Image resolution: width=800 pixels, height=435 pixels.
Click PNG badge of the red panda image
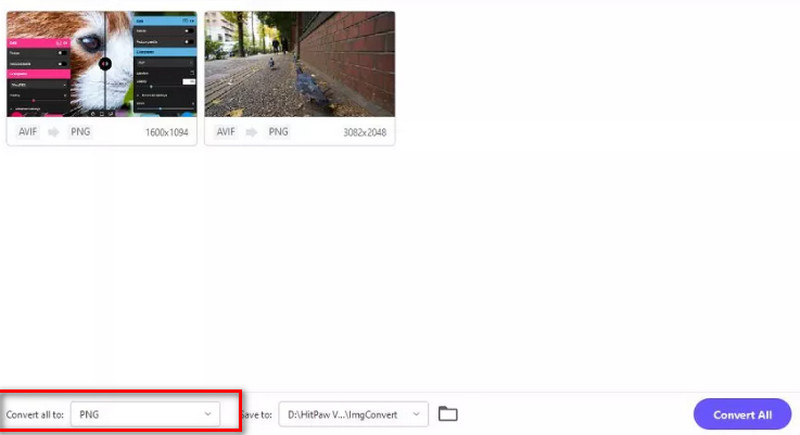[x=80, y=132]
